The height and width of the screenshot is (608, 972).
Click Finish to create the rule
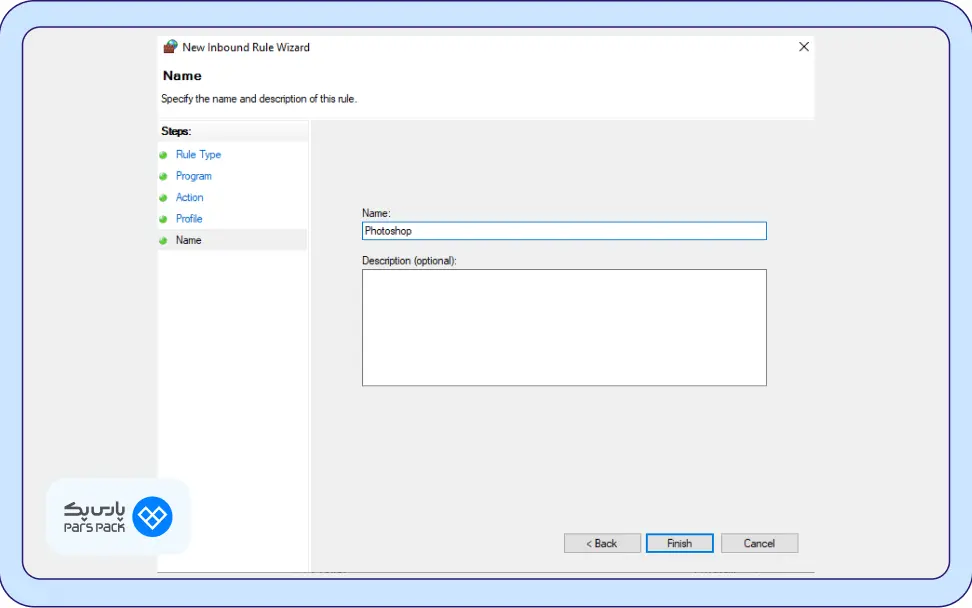click(679, 543)
